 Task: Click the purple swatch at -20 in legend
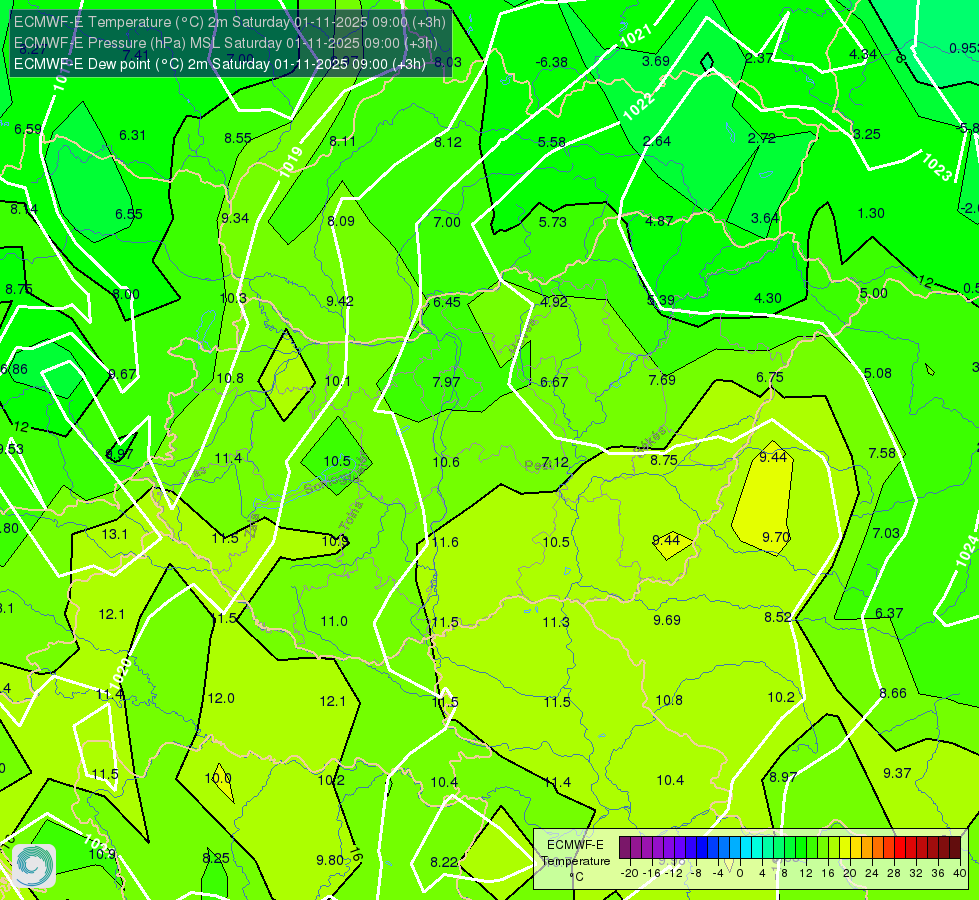tap(625, 848)
